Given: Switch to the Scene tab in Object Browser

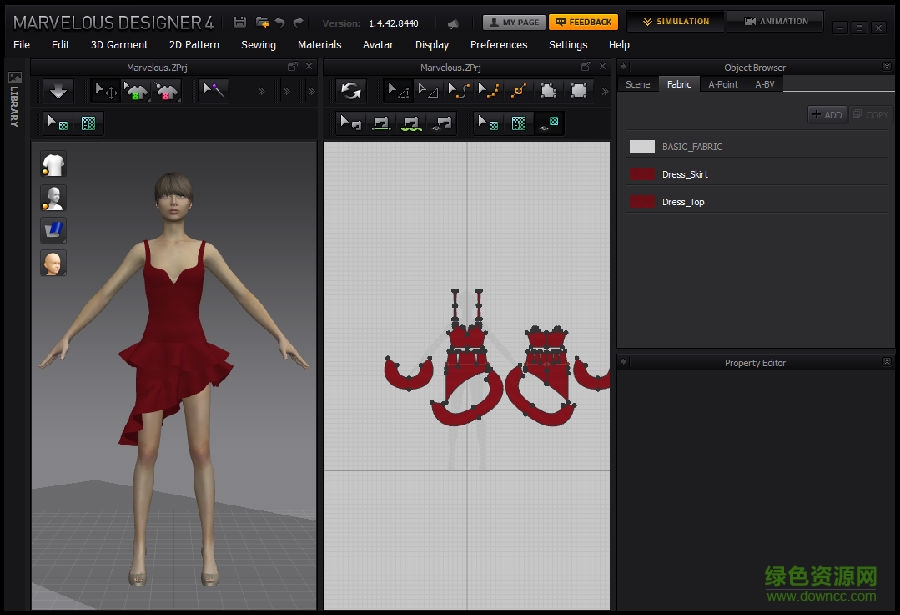Looking at the screenshot, I should click(x=637, y=85).
